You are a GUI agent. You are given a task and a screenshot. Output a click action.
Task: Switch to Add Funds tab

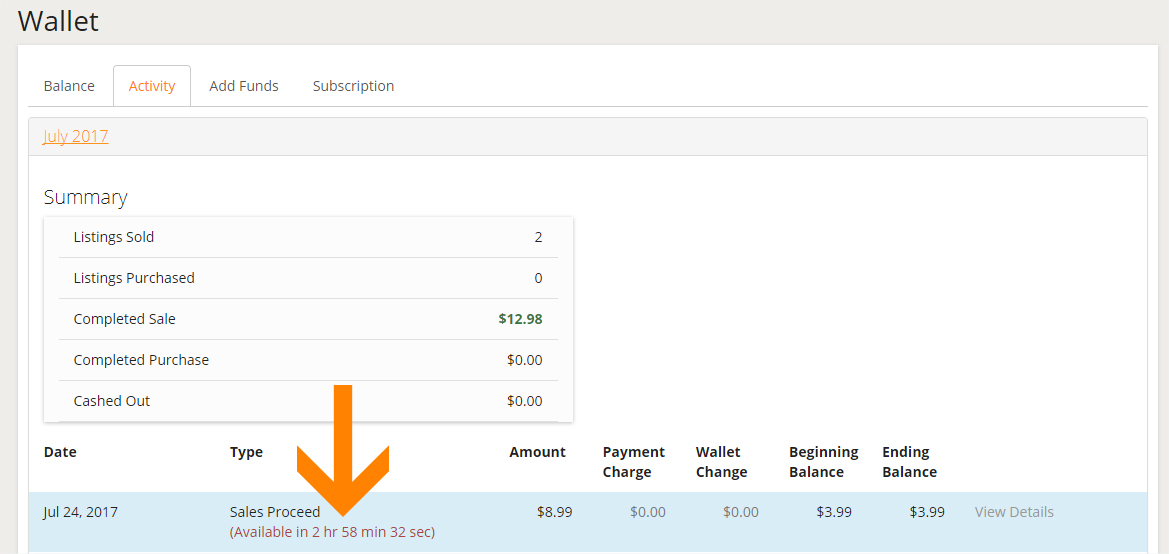coord(244,86)
